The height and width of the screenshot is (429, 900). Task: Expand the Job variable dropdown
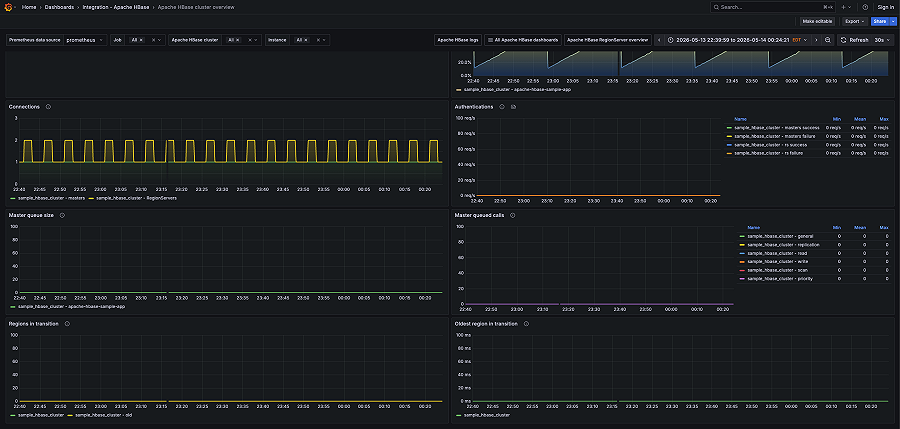click(x=161, y=40)
